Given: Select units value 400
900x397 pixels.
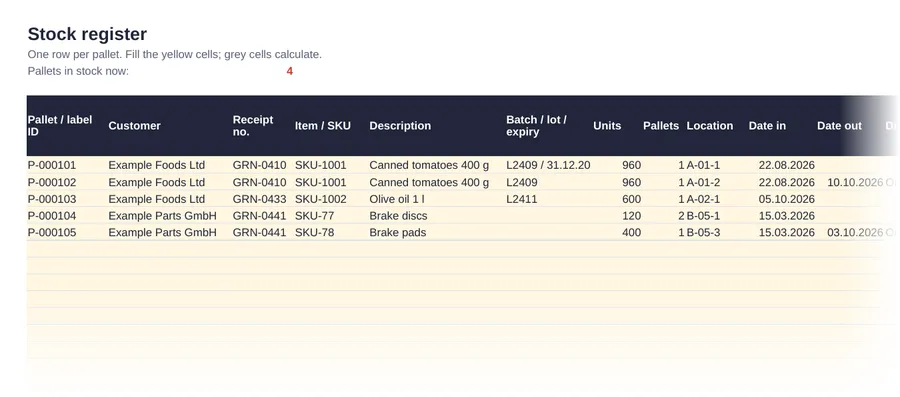Looking at the screenshot, I should pos(631,232).
